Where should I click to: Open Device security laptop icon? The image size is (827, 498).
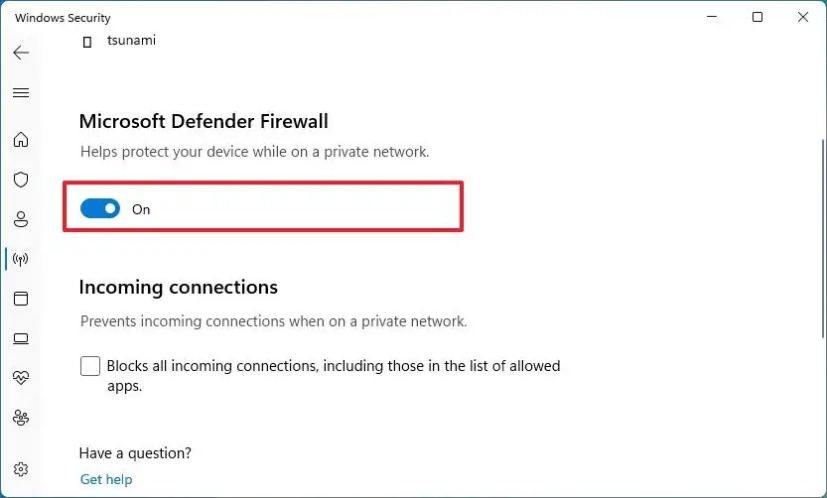tap(21, 338)
